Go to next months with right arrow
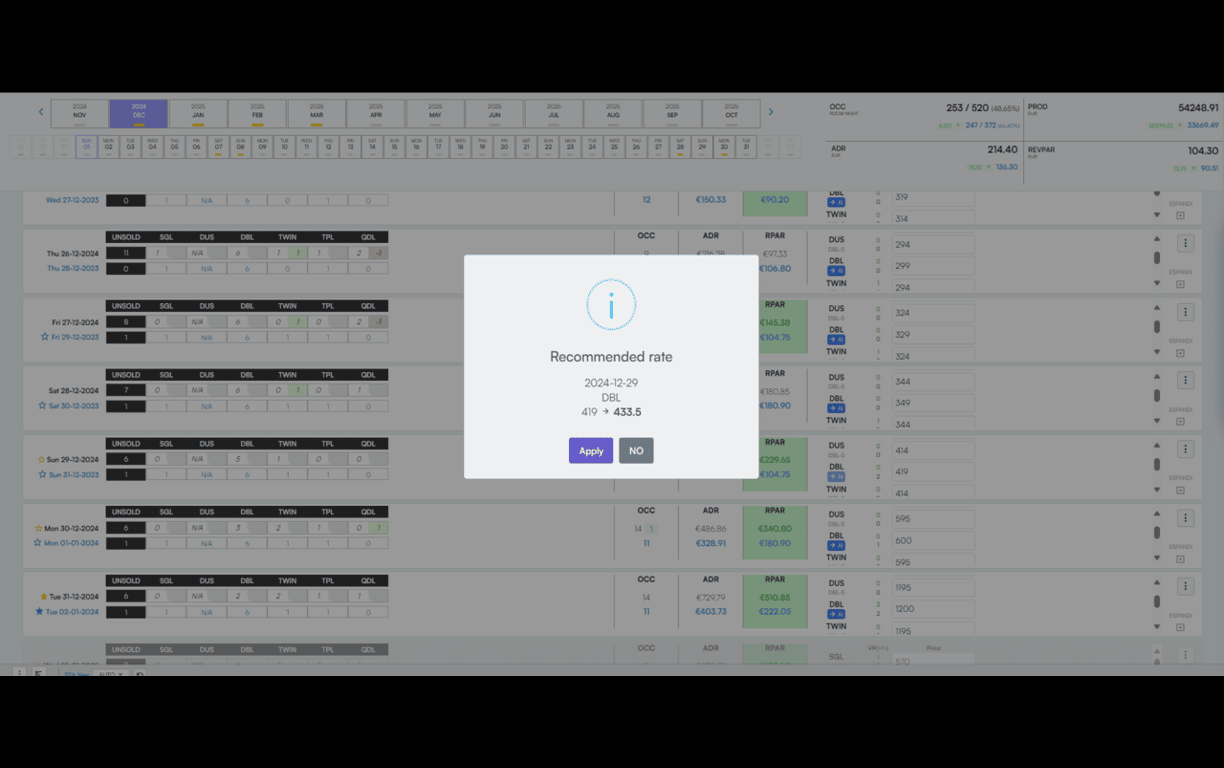 [771, 112]
